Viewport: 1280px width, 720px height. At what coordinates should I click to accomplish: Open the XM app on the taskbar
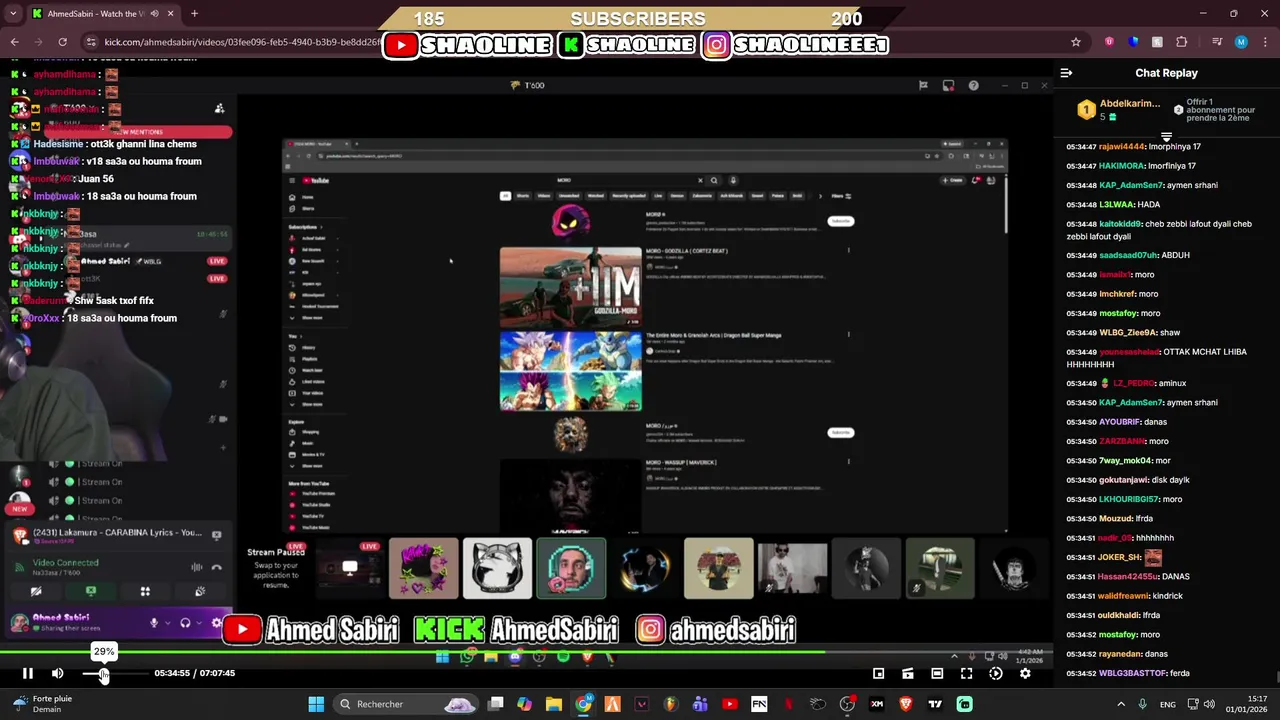click(x=877, y=704)
